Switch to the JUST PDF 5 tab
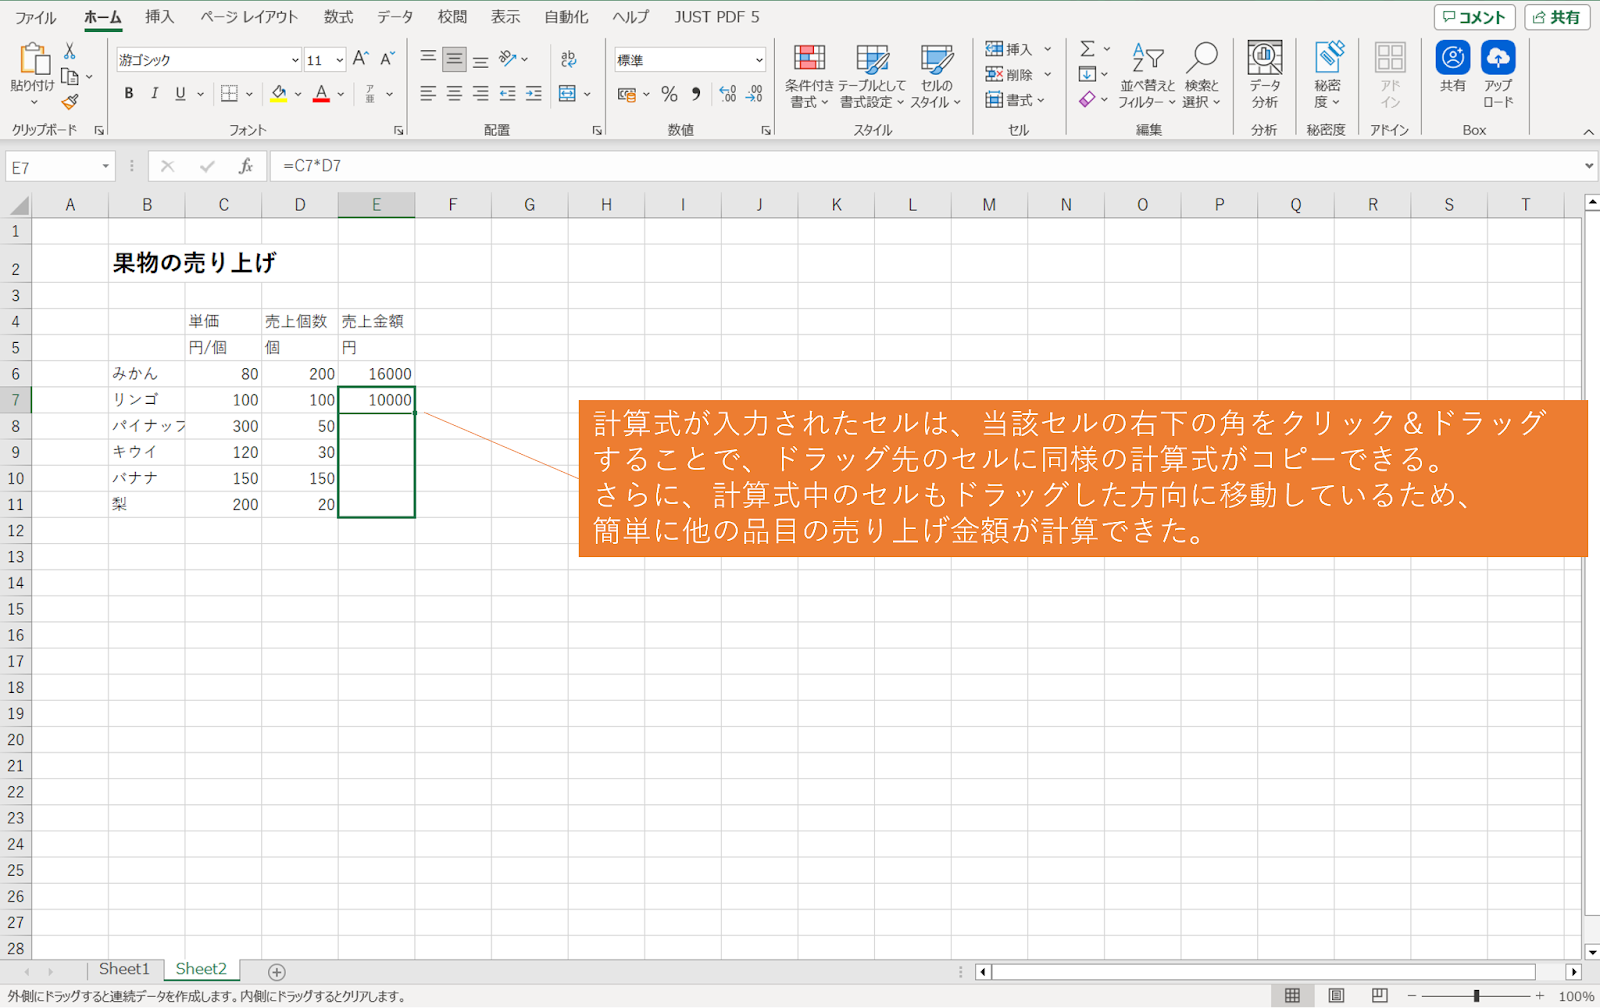This screenshot has width=1600, height=1008. click(716, 17)
